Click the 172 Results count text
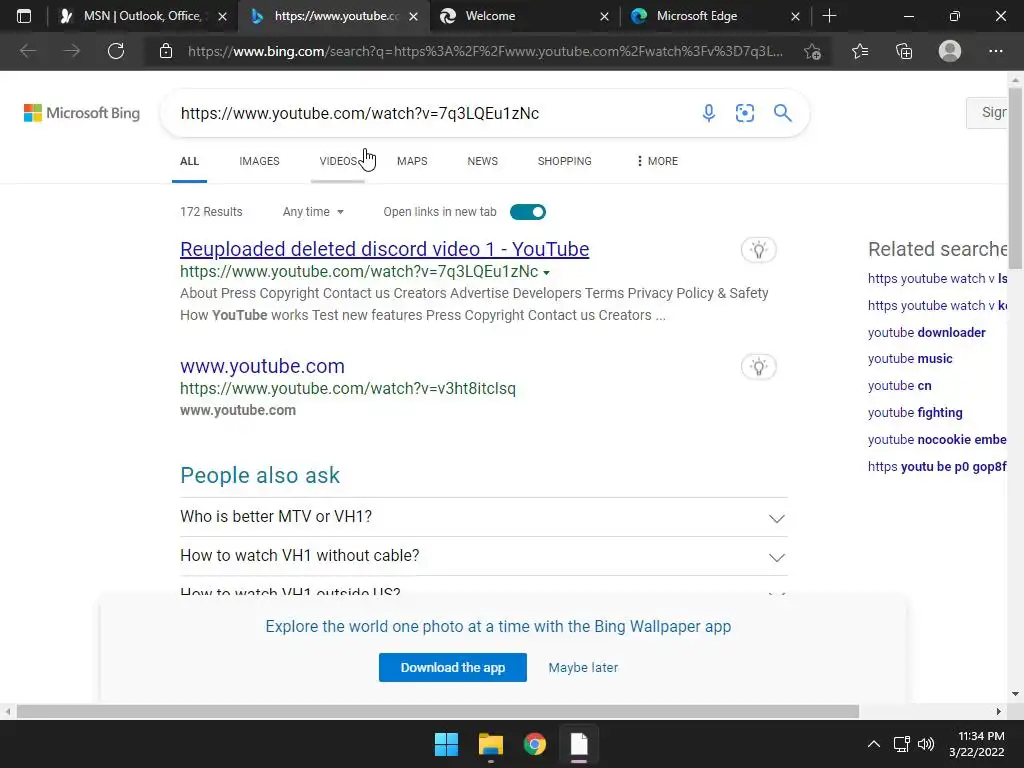The width and height of the screenshot is (1024, 768). [211, 212]
